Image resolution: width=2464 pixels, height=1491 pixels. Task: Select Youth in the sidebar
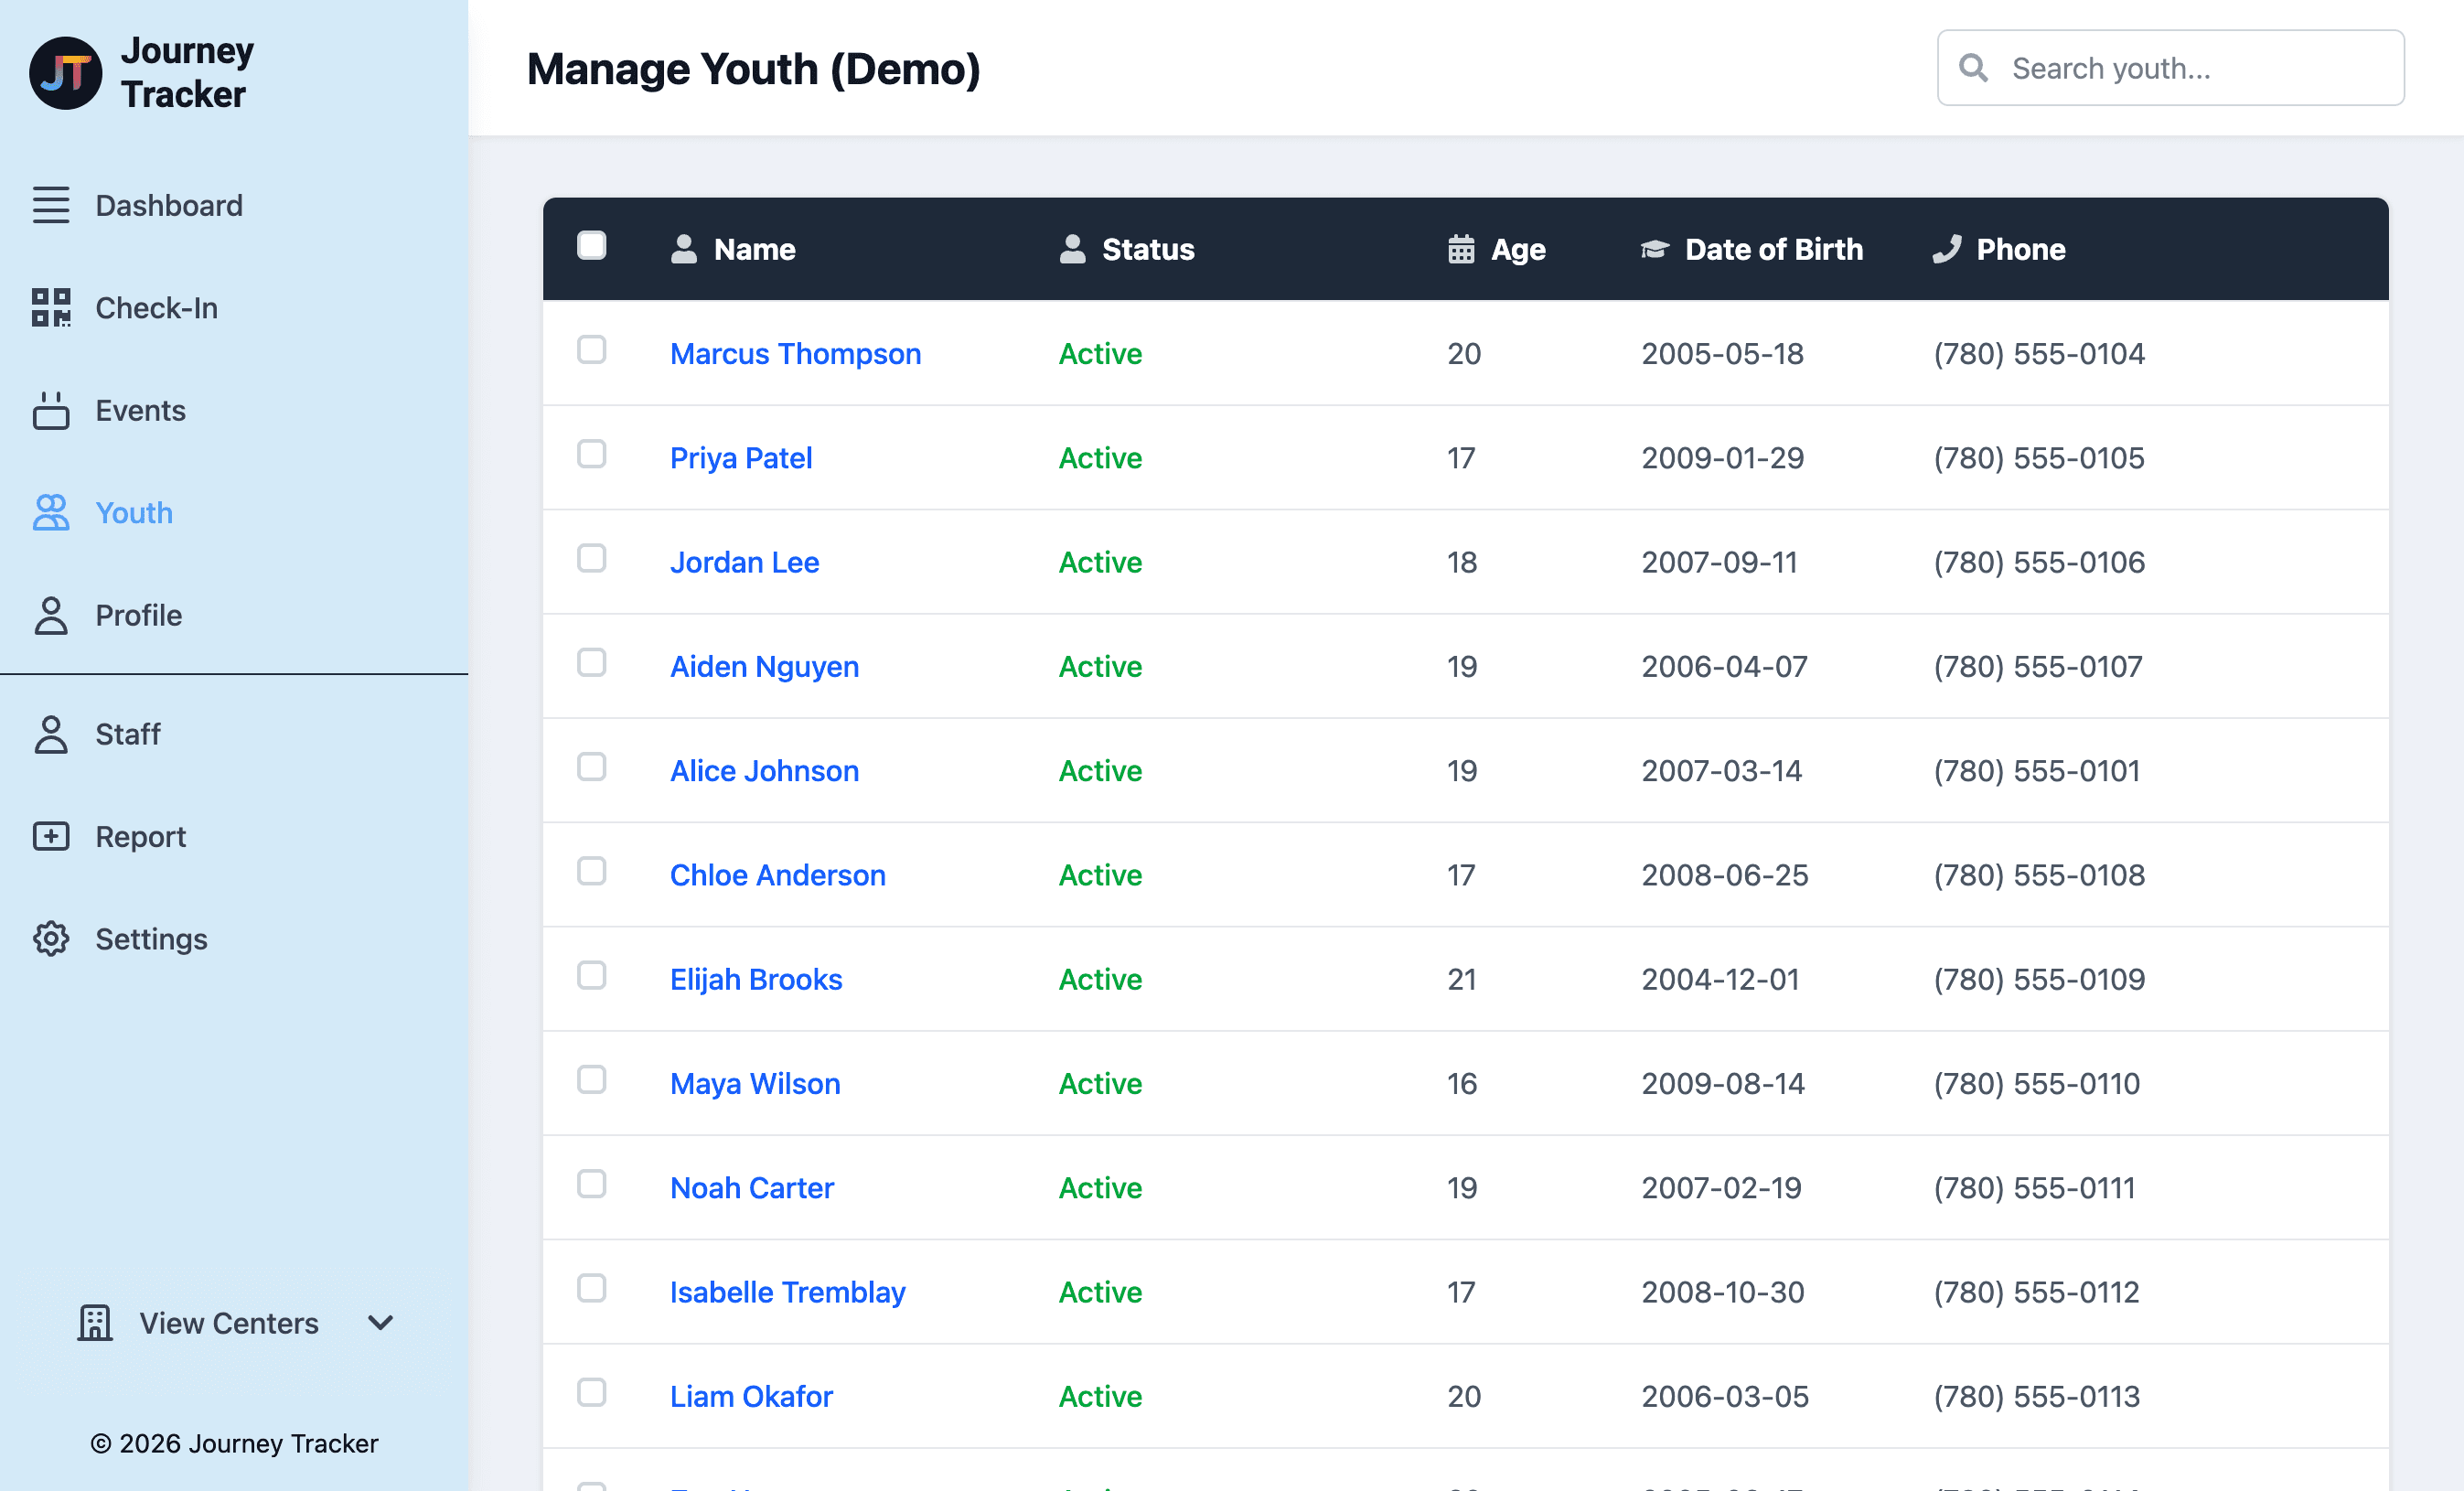pyautogui.click(x=134, y=512)
